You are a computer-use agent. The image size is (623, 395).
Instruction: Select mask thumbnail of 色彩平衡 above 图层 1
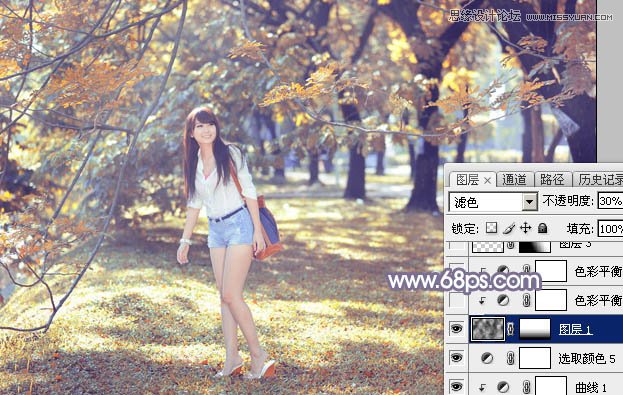pyautogui.click(x=551, y=300)
